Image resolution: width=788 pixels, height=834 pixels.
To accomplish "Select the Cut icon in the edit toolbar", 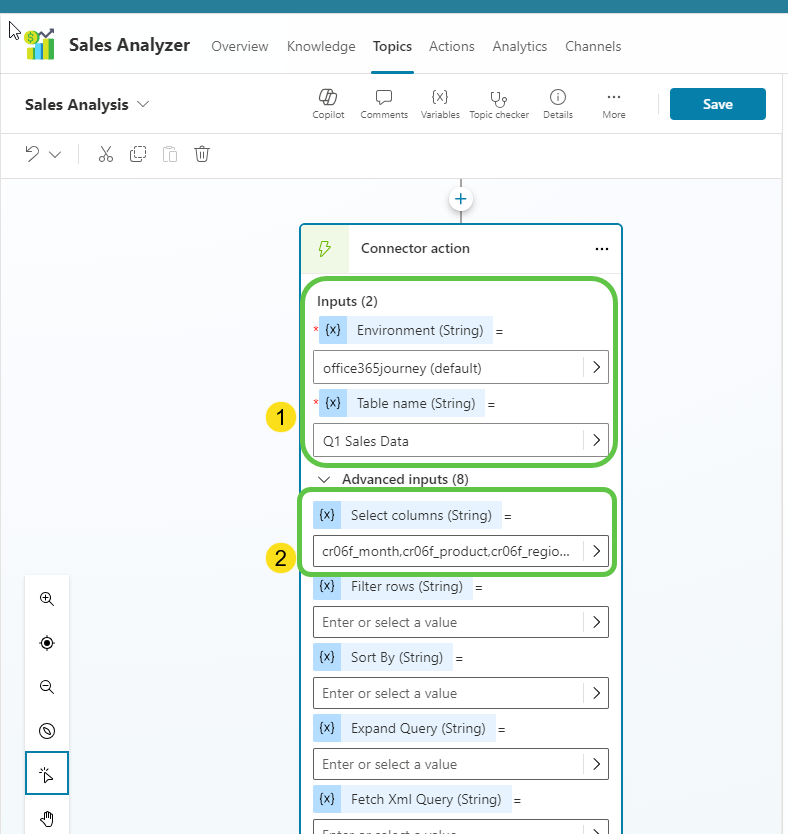I will pyautogui.click(x=106, y=154).
